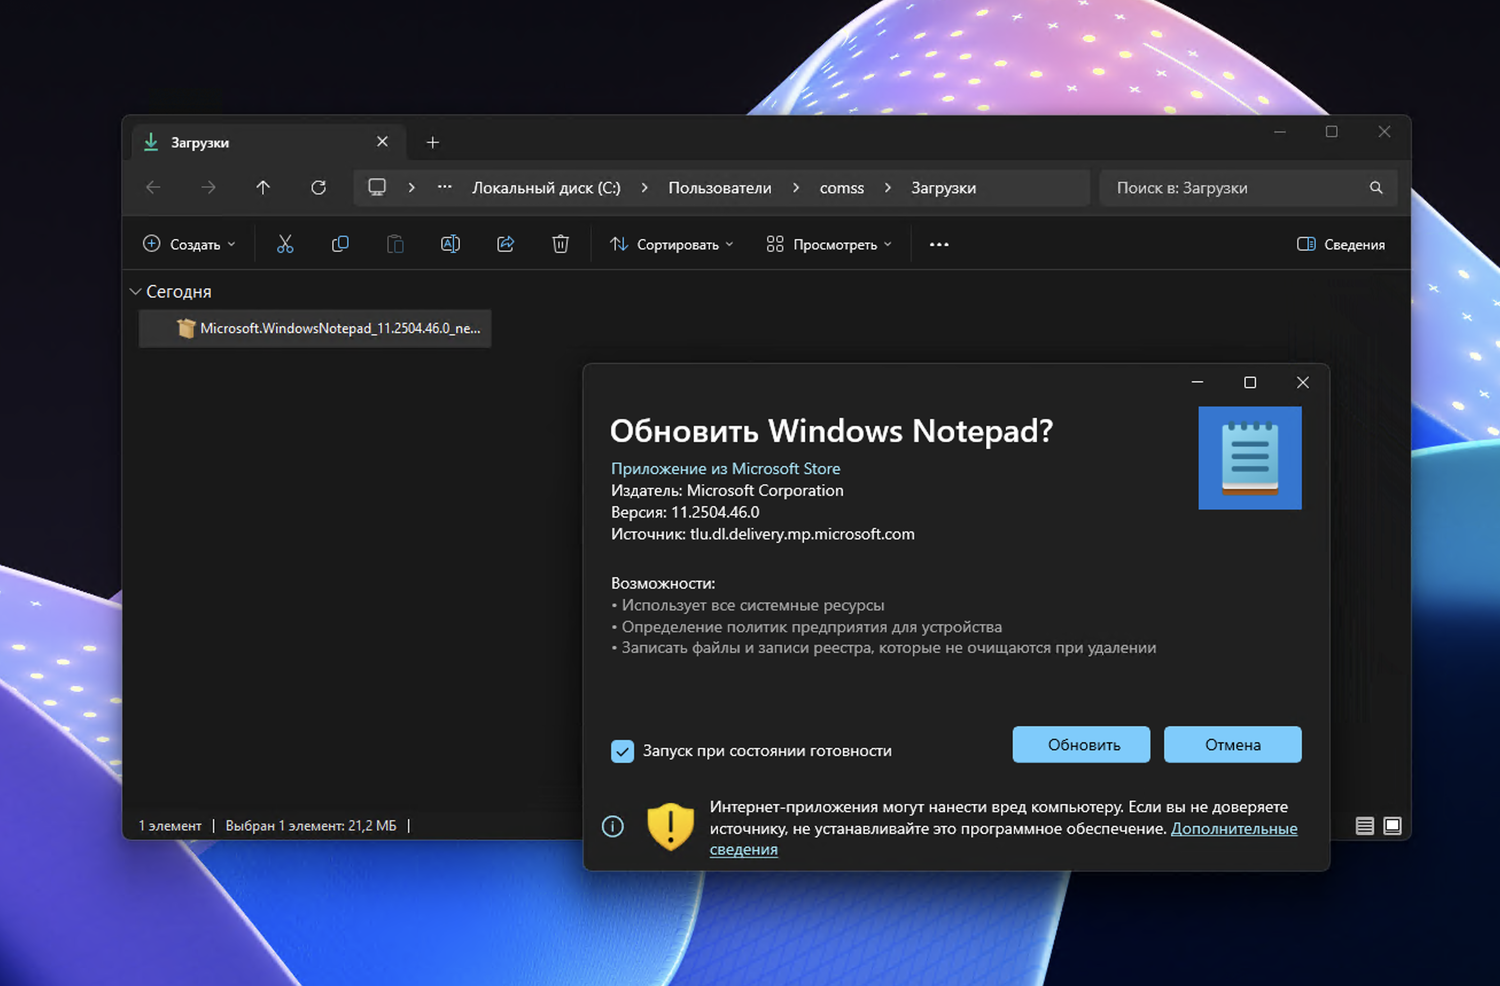Expand chevron after comss breadcrumb

coord(887,188)
